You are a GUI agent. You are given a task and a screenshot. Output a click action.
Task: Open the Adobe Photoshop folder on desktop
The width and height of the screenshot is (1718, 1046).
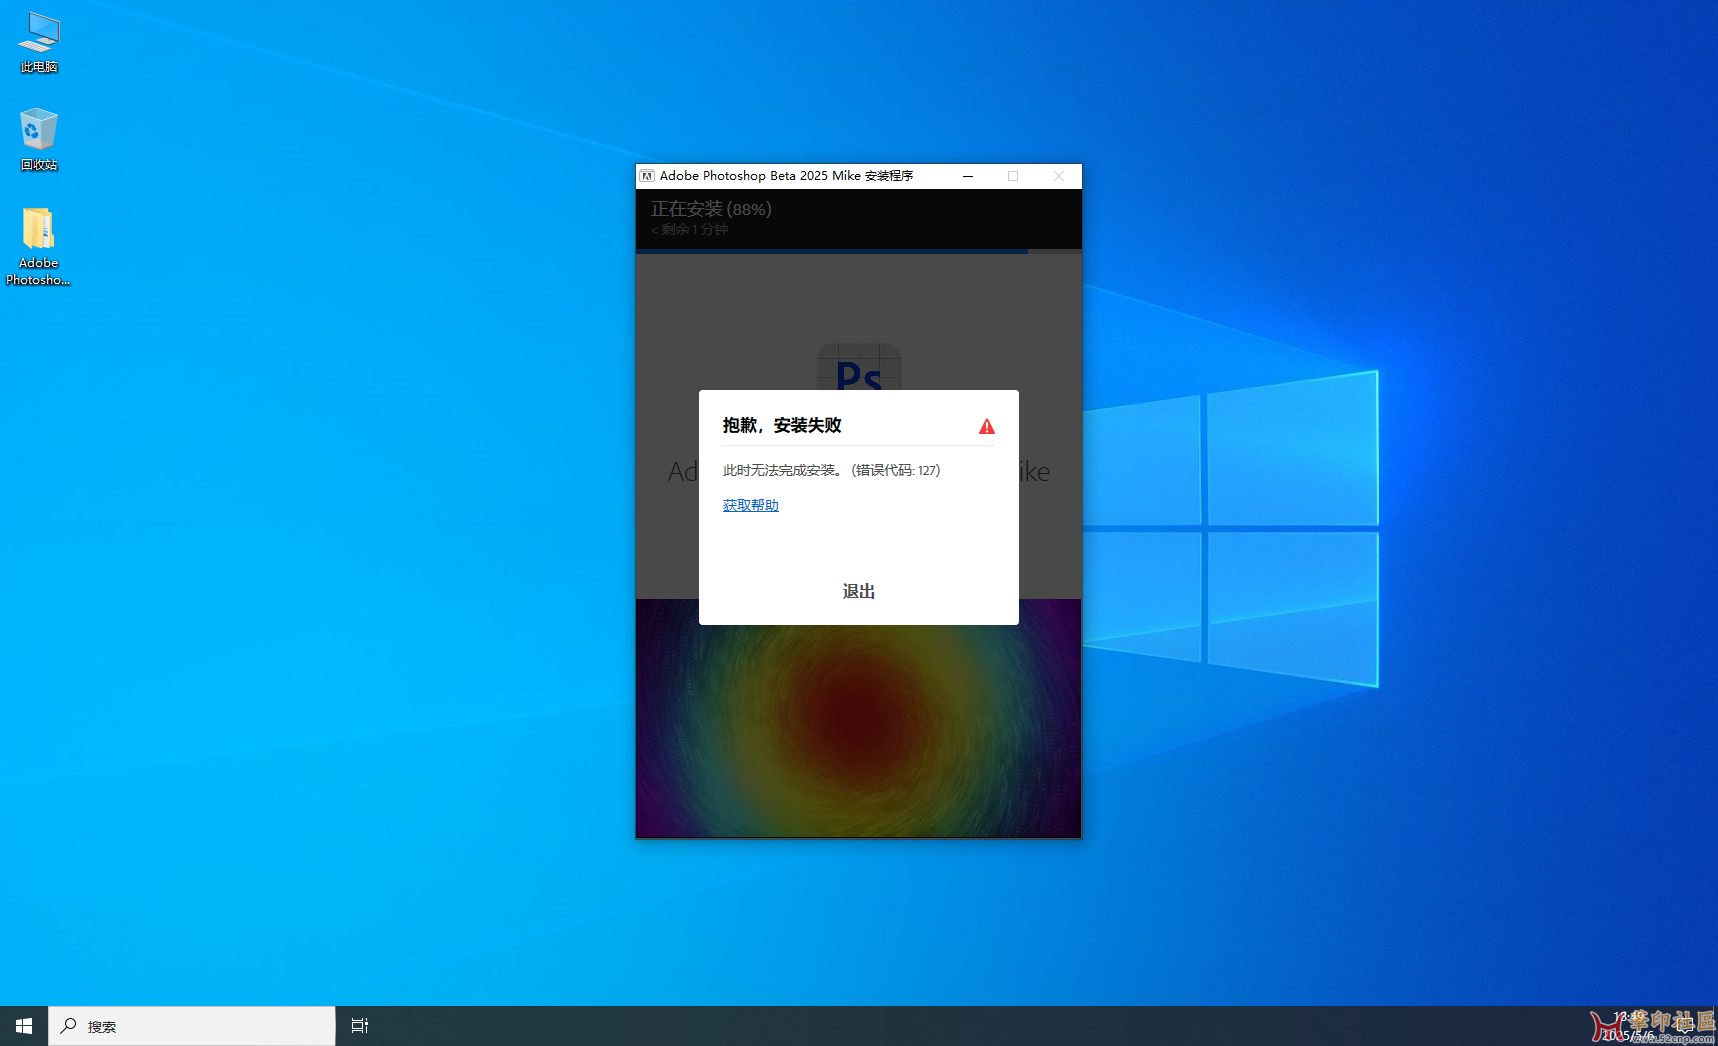point(38,246)
